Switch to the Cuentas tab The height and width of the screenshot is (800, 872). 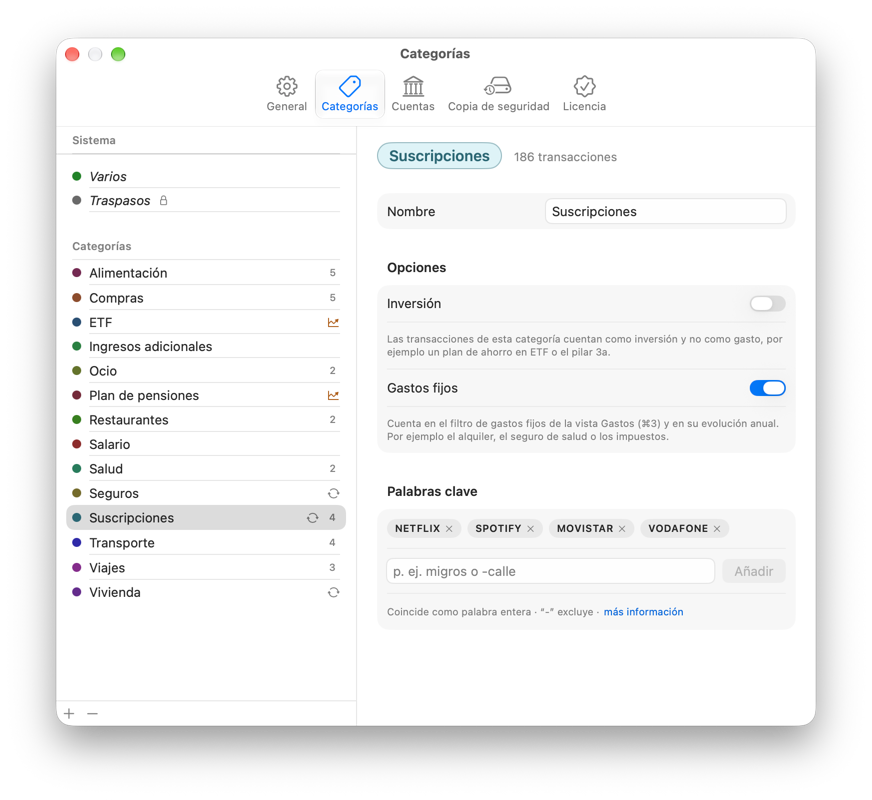click(413, 94)
